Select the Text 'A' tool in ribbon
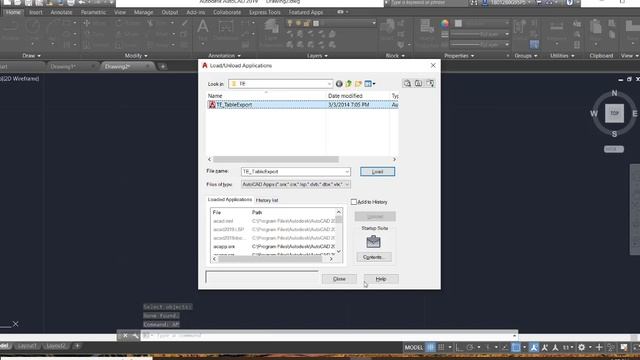The image size is (640, 360). point(202,27)
